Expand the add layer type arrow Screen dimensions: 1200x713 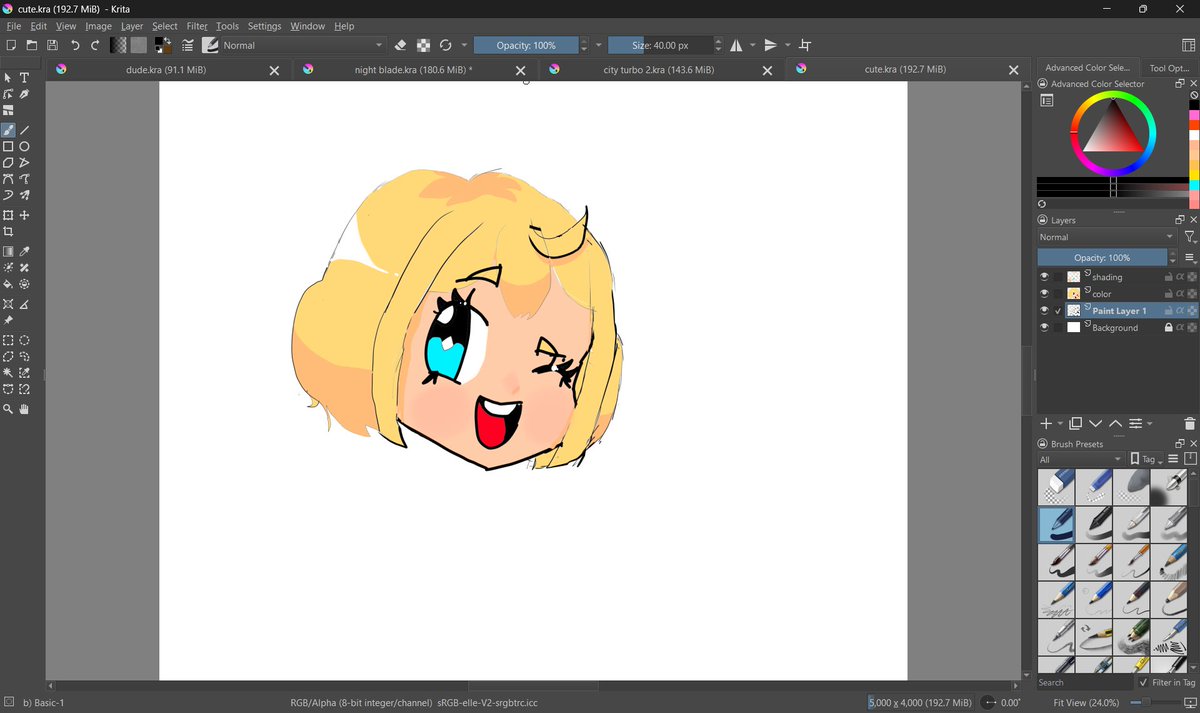1060,424
